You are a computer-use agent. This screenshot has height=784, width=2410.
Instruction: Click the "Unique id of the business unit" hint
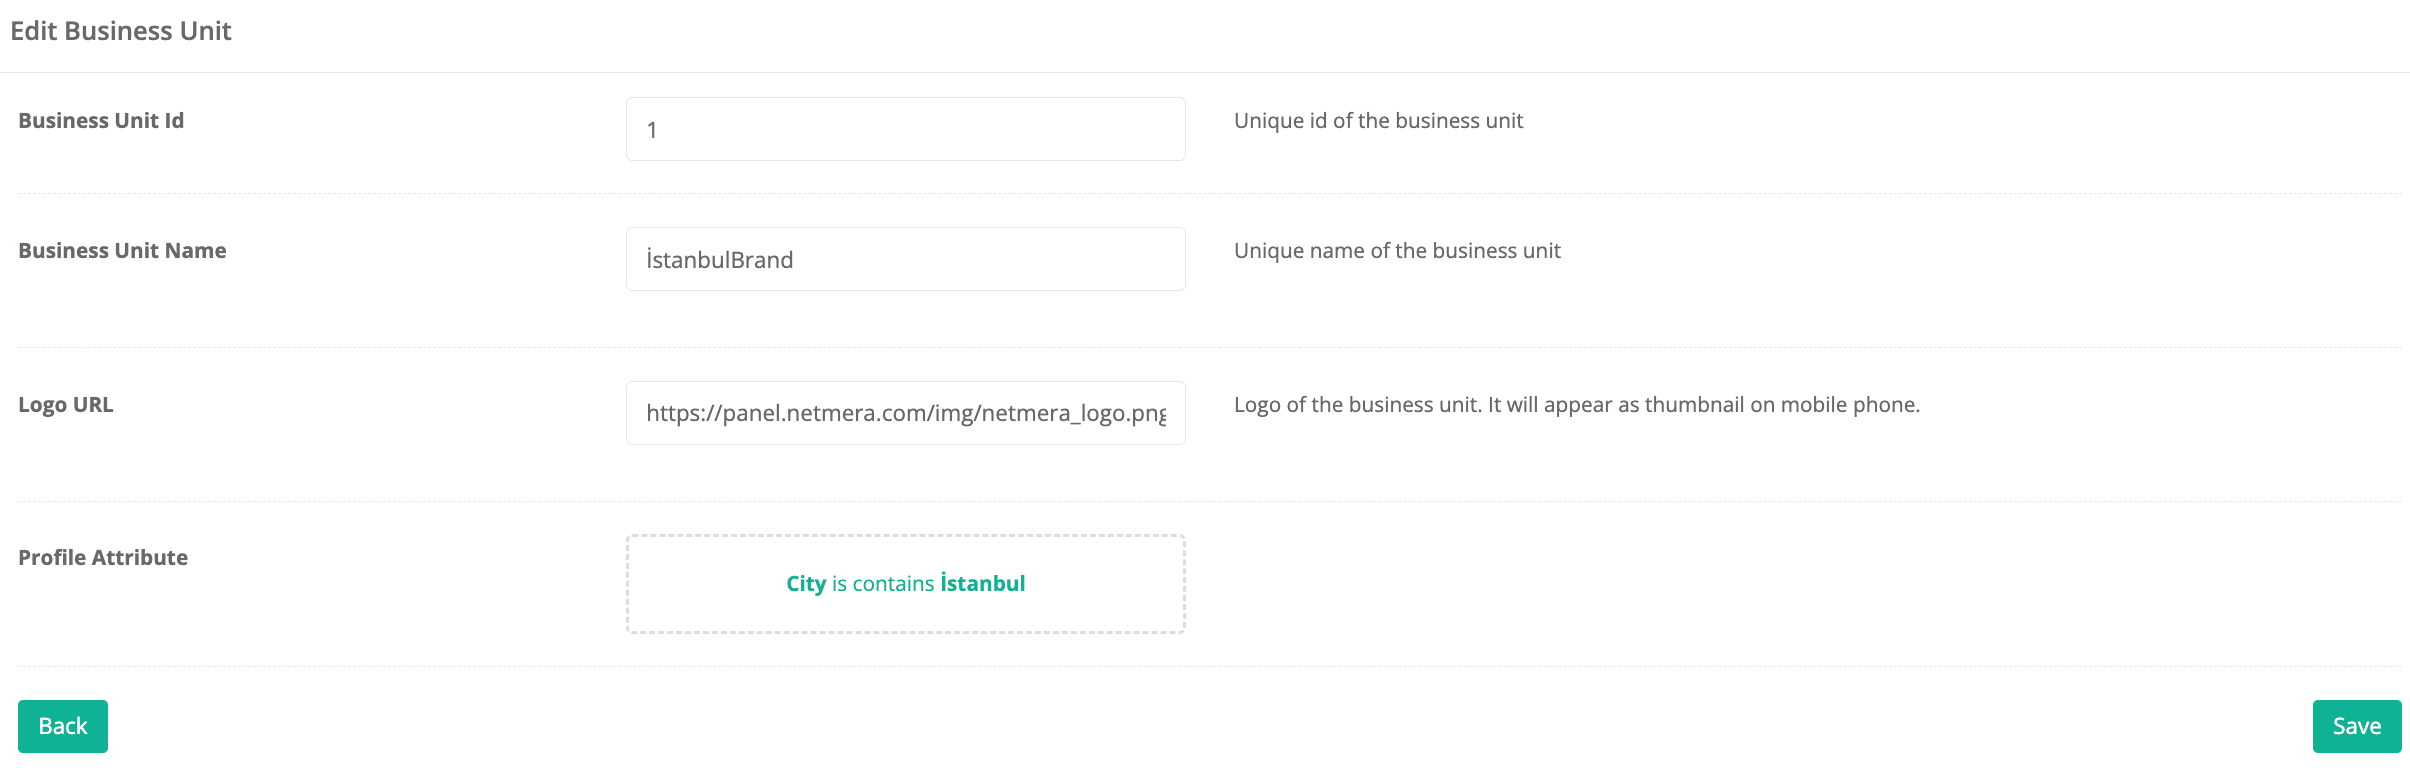(1378, 121)
